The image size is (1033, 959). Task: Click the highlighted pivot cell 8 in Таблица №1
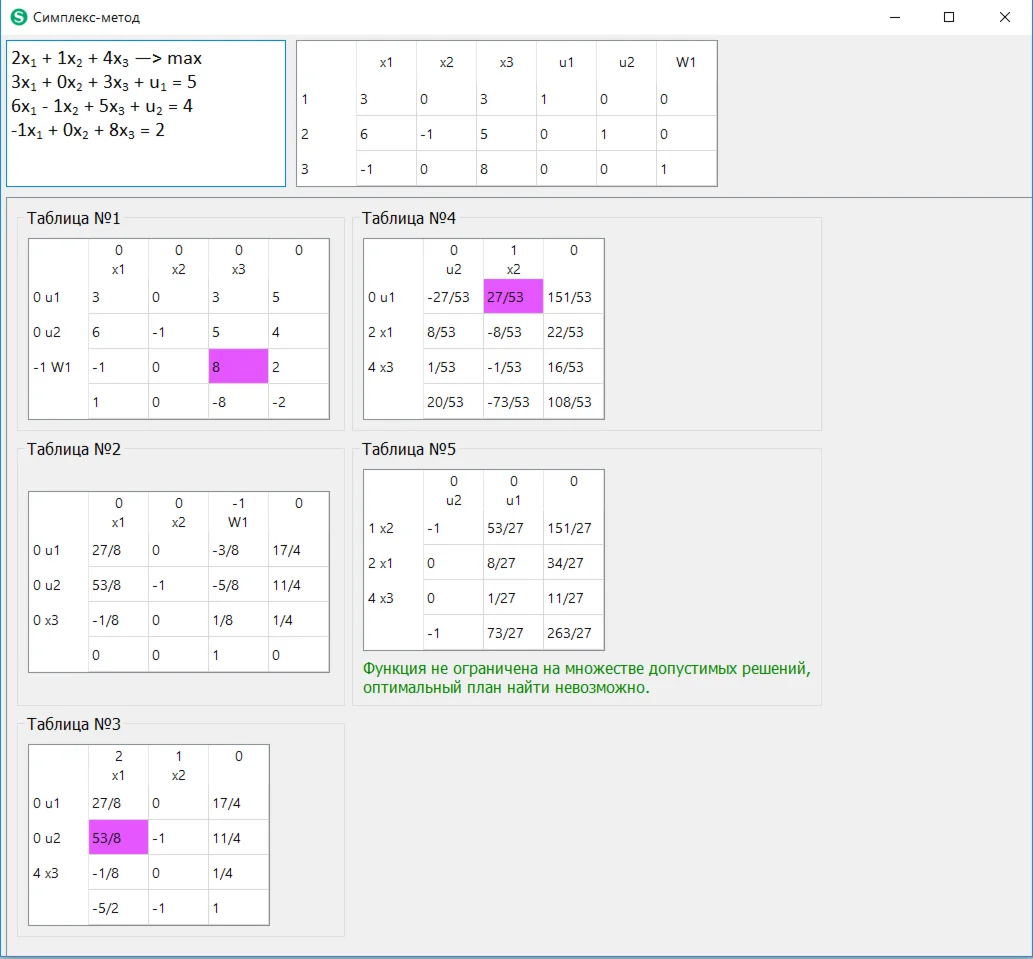click(238, 367)
